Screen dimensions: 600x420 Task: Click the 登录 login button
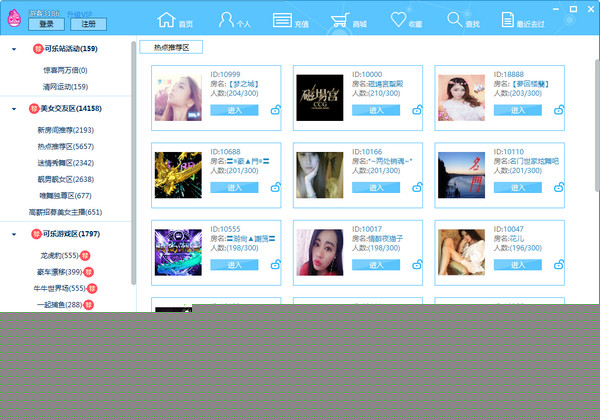pyautogui.click(x=46, y=24)
